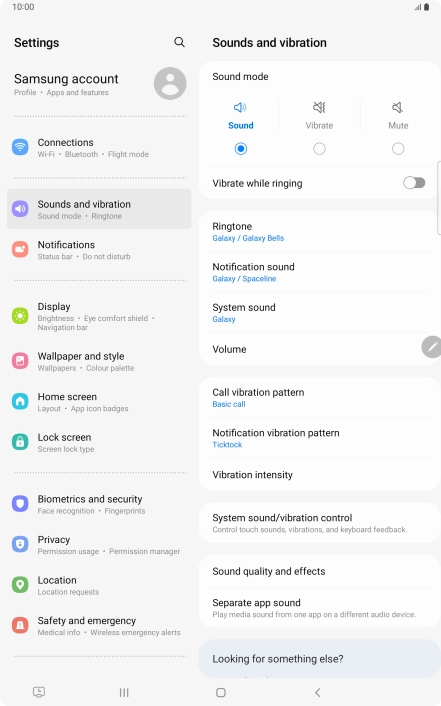Open Safety and emergency settings
The height and width of the screenshot is (706, 441).
point(99,625)
